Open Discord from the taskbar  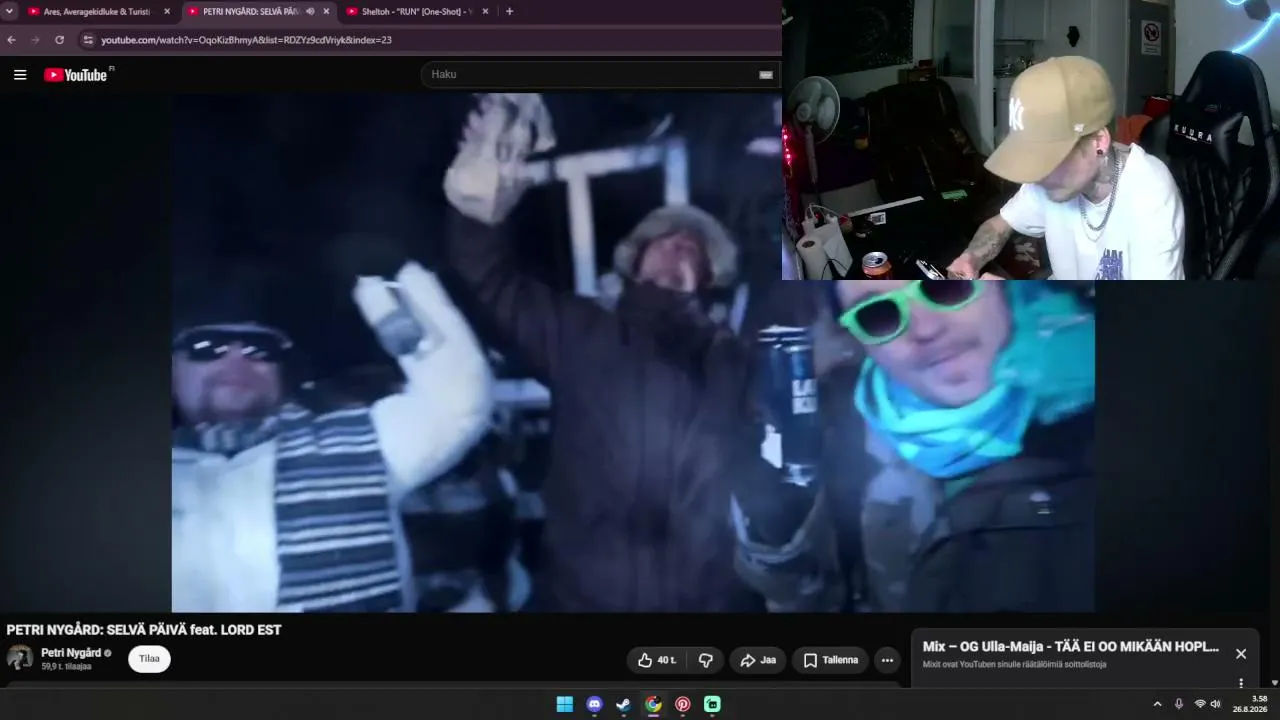tap(594, 704)
